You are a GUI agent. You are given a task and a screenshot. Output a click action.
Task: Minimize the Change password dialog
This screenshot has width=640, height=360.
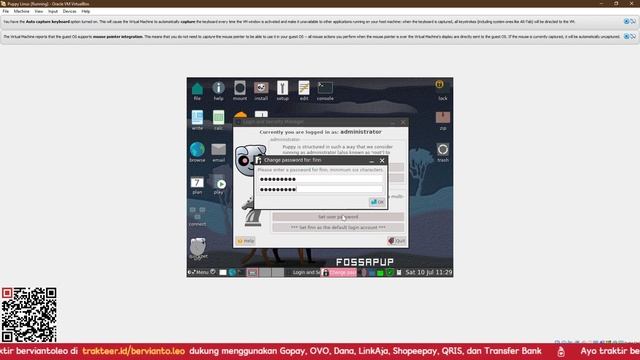pos(371,160)
